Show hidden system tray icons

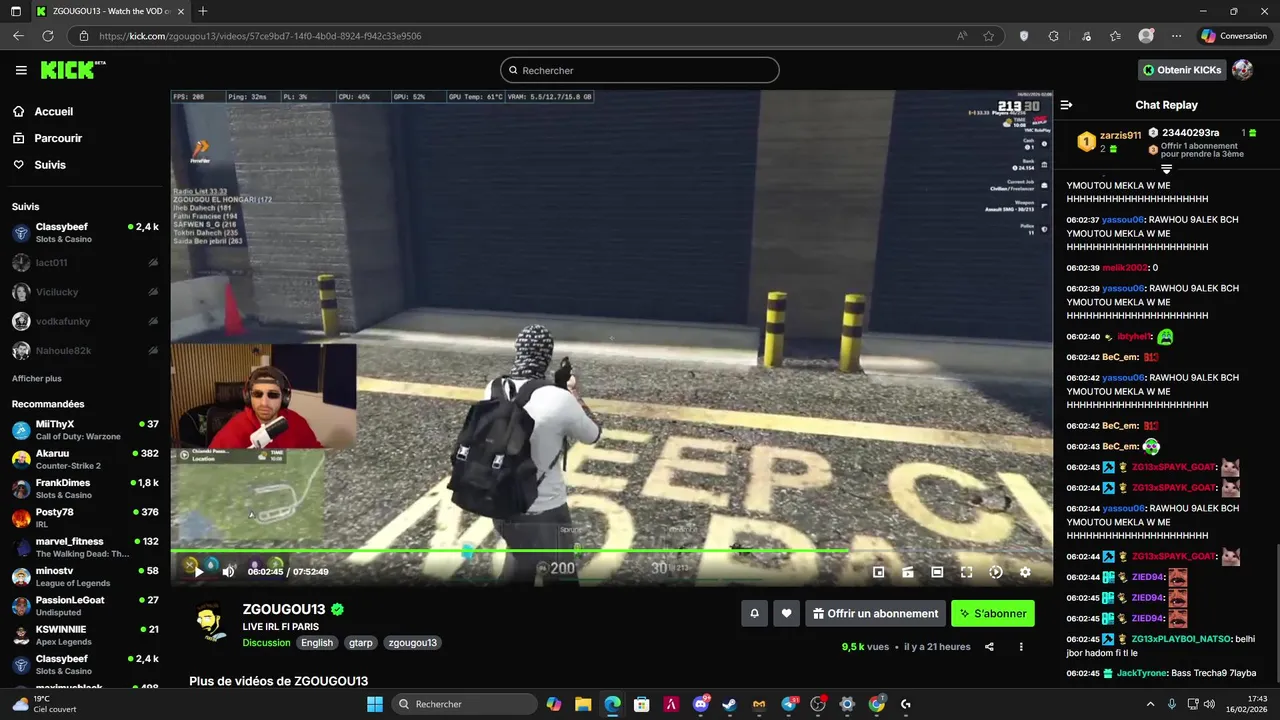[x=1150, y=704]
